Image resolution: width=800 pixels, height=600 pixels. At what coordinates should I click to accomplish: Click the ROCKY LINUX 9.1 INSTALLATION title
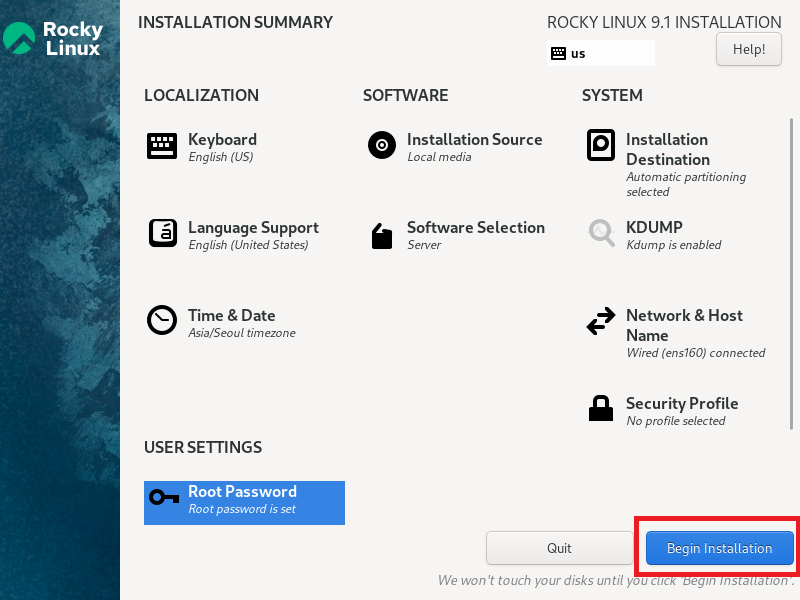pyautogui.click(x=664, y=22)
